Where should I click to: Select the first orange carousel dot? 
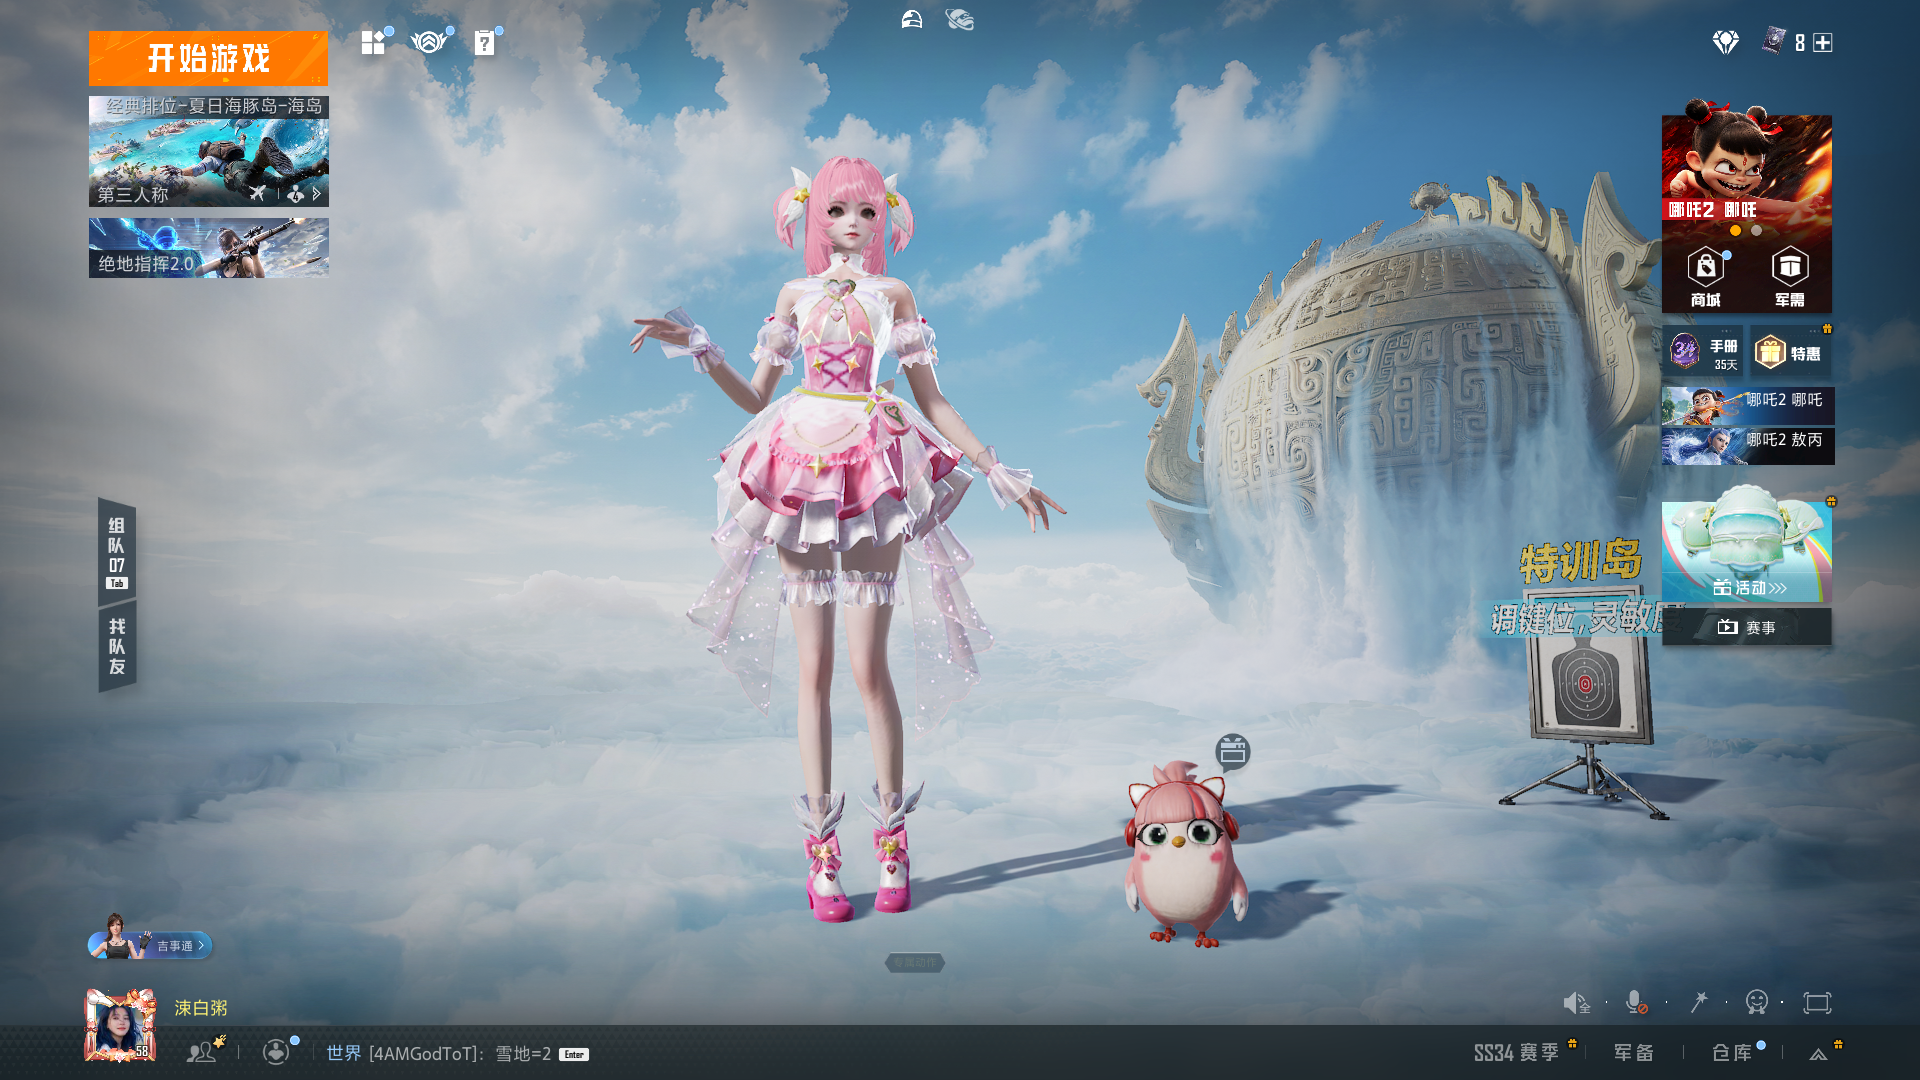(x=1736, y=231)
